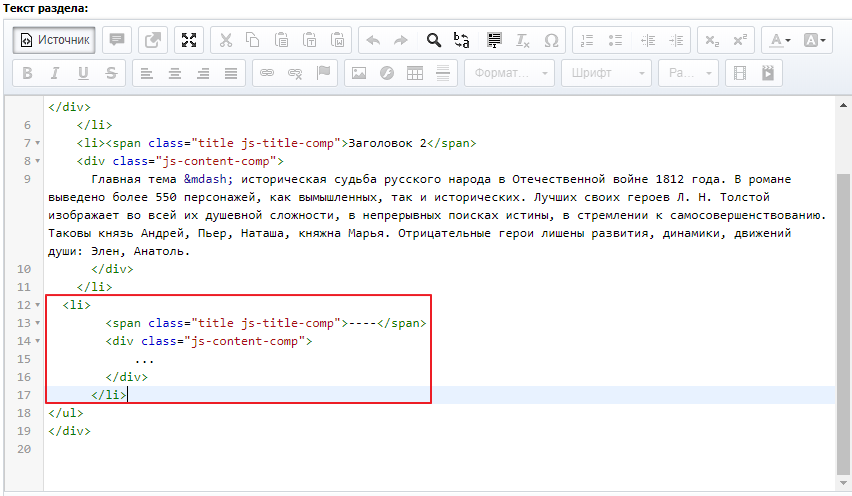Click the Insert Link chain icon
The height and width of the screenshot is (496, 852).
pyautogui.click(x=267, y=73)
